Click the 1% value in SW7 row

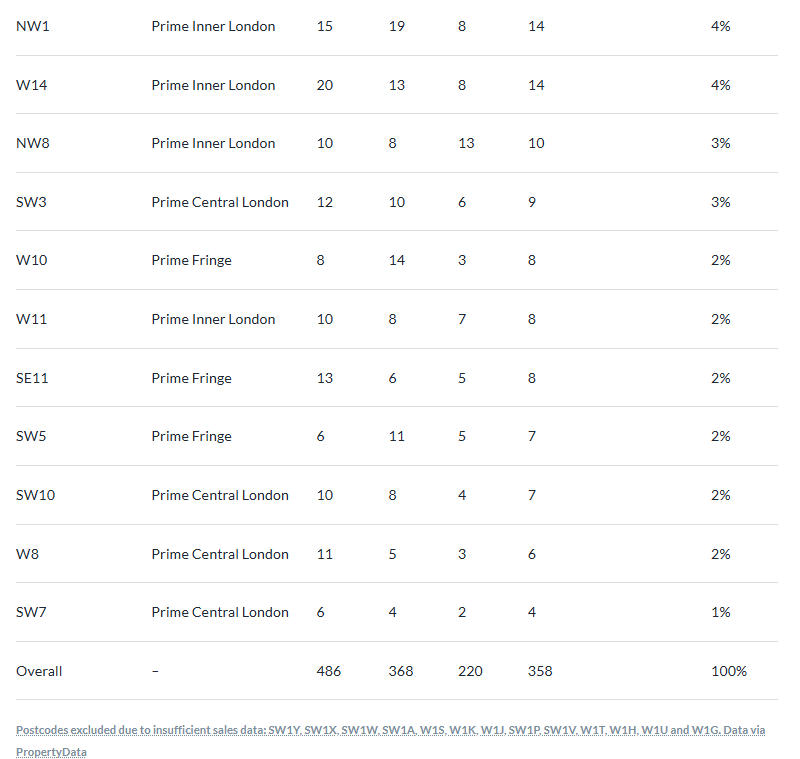coord(720,612)
